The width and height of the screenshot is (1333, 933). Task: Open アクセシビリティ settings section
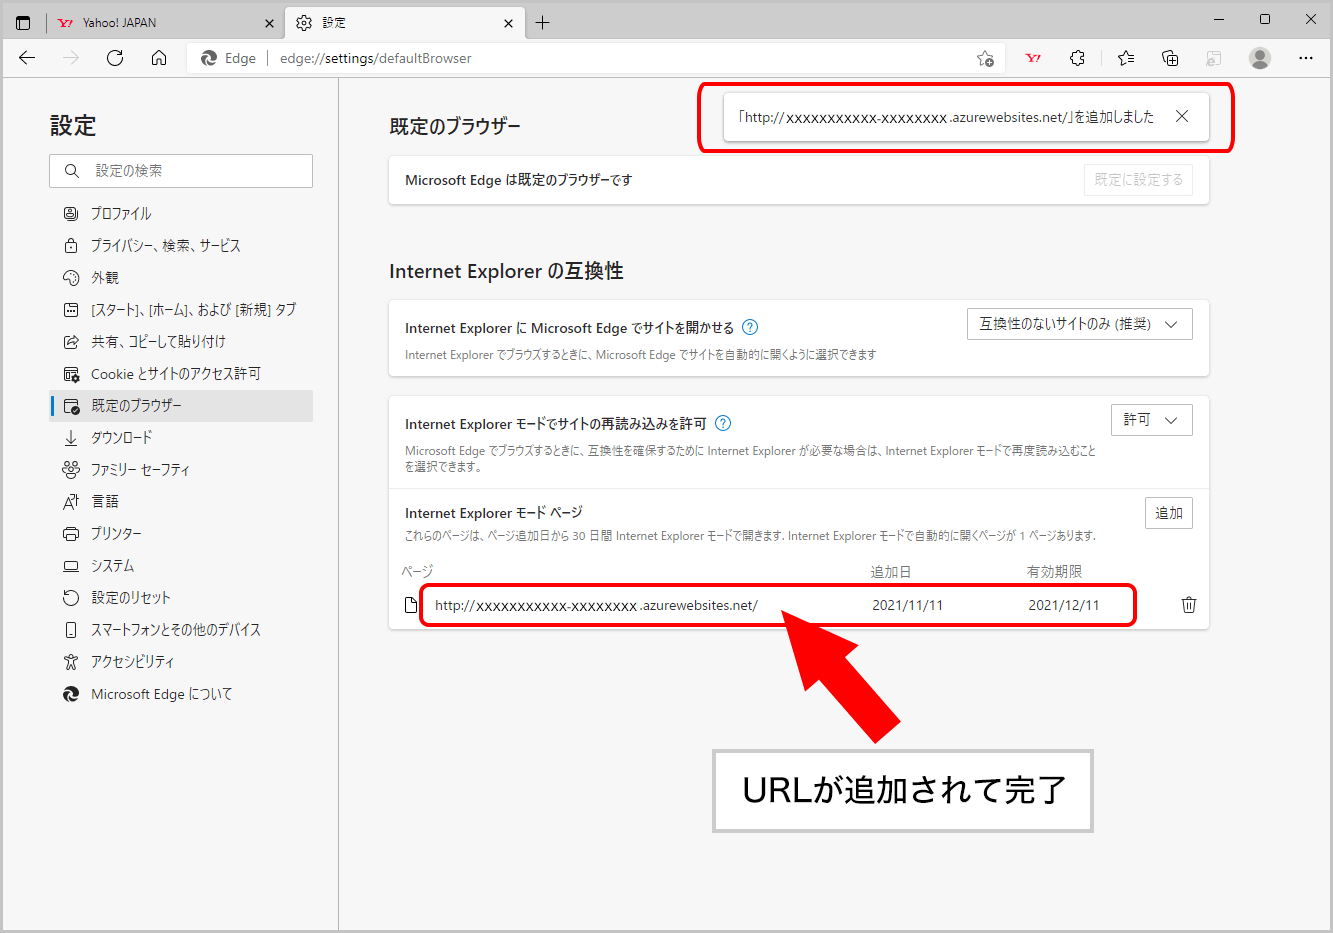pos(181,662)
